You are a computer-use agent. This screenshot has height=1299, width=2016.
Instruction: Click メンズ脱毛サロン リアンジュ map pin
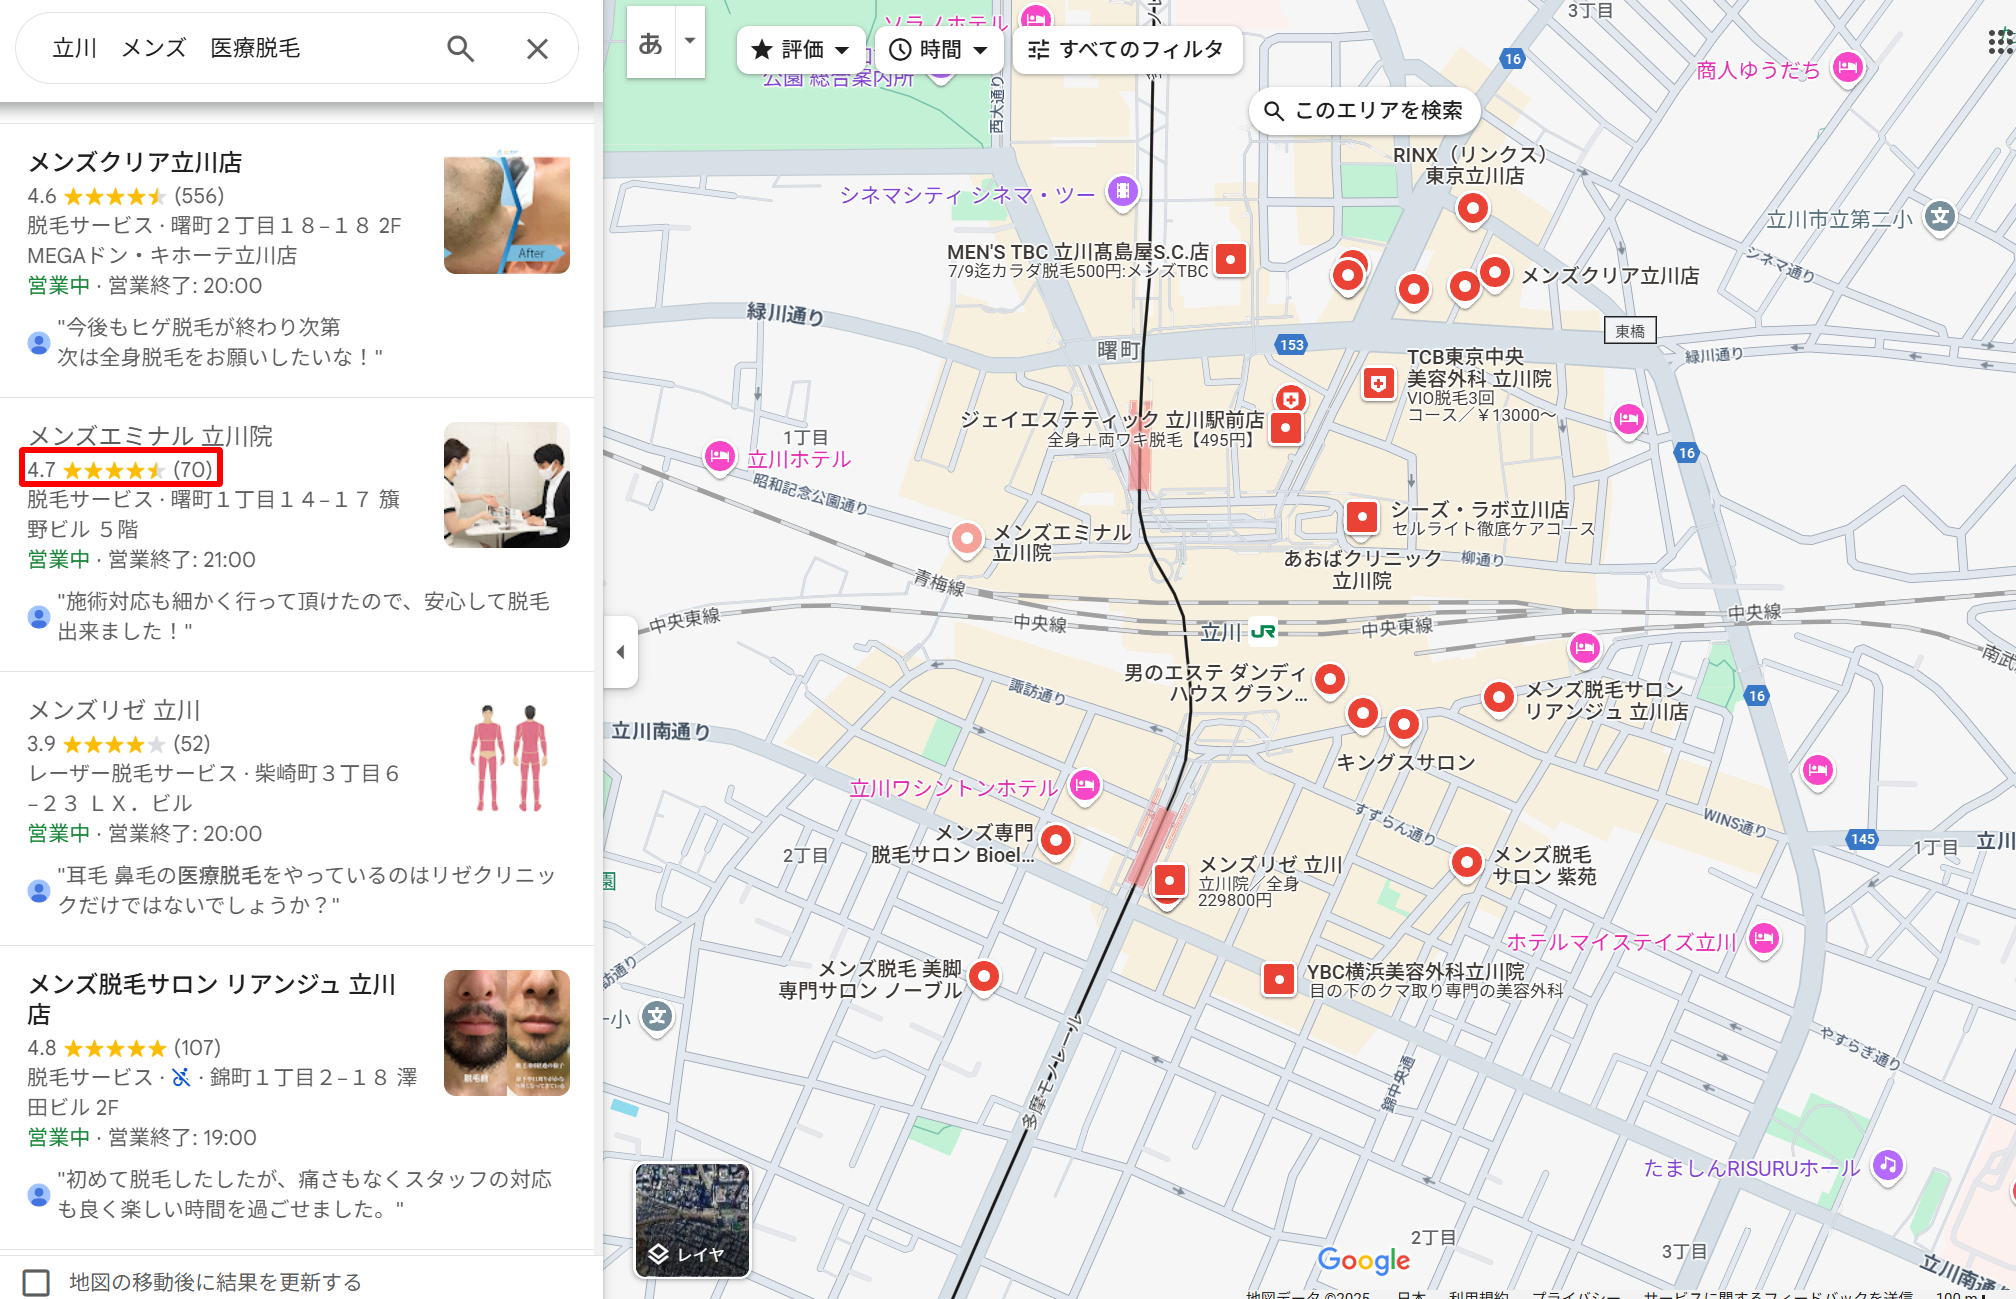(1498, 697)
